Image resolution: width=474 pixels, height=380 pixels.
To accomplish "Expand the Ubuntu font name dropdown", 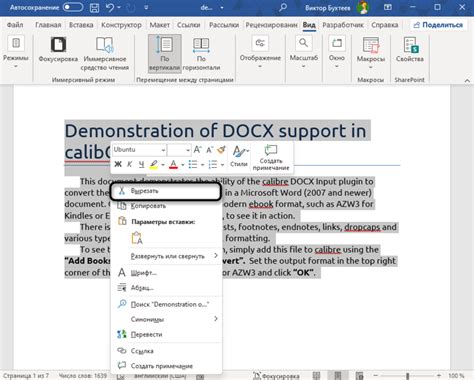I will (163, 150).
